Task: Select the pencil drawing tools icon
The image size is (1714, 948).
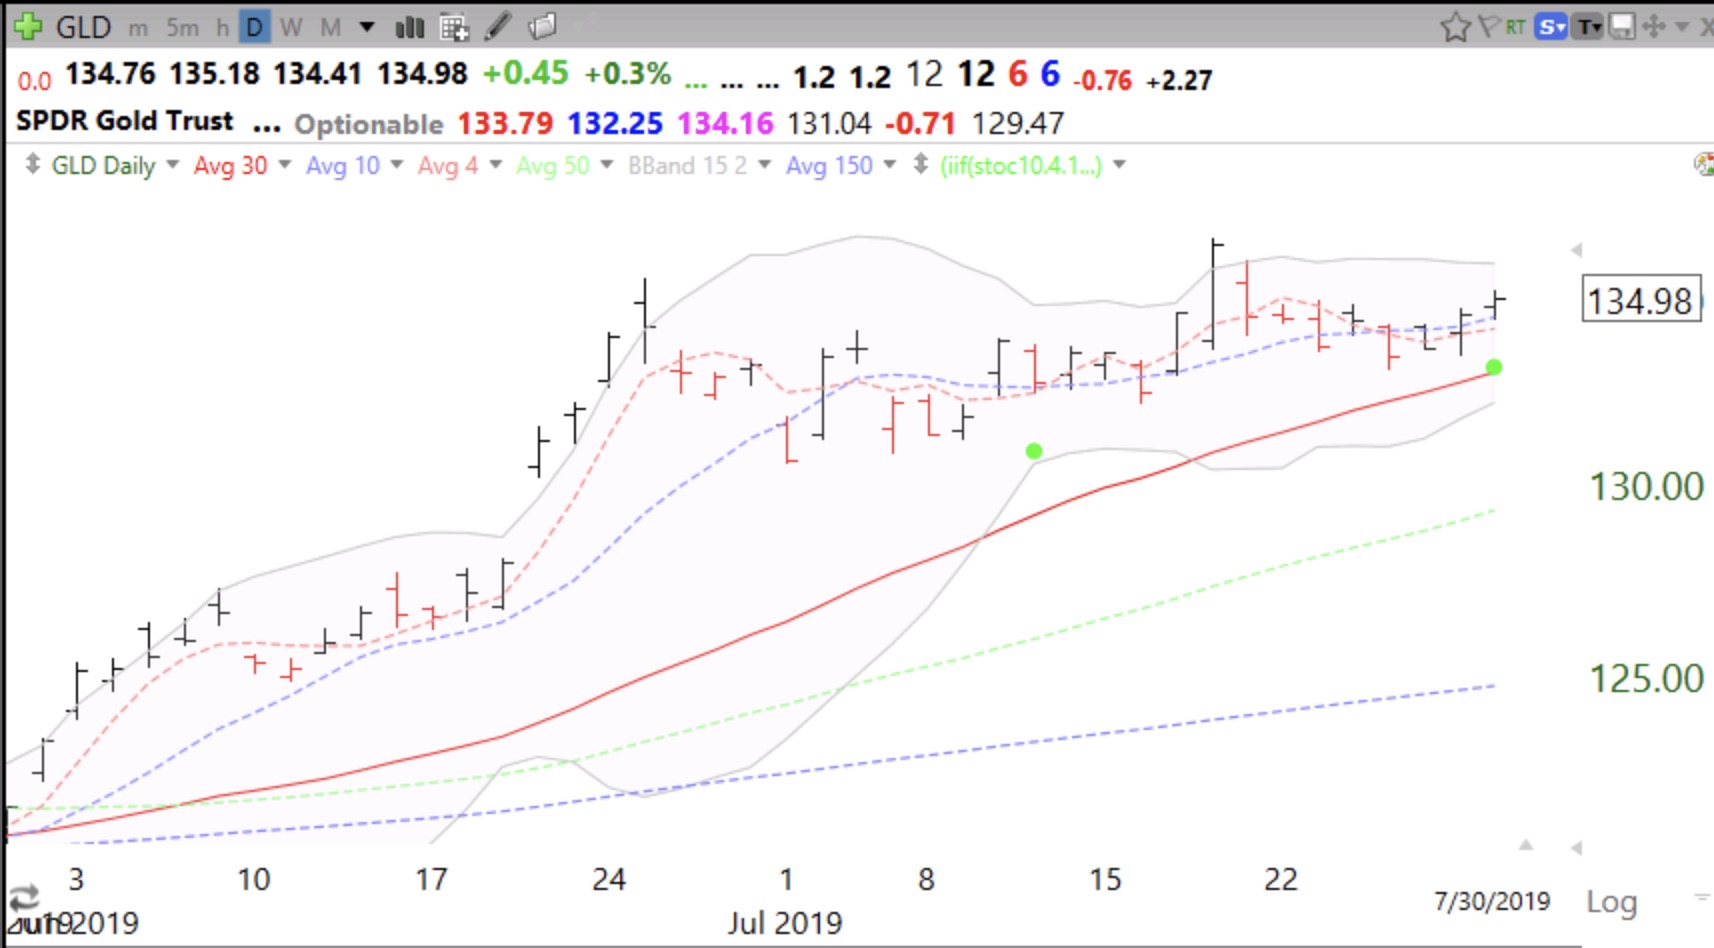Action: [498, 26]
